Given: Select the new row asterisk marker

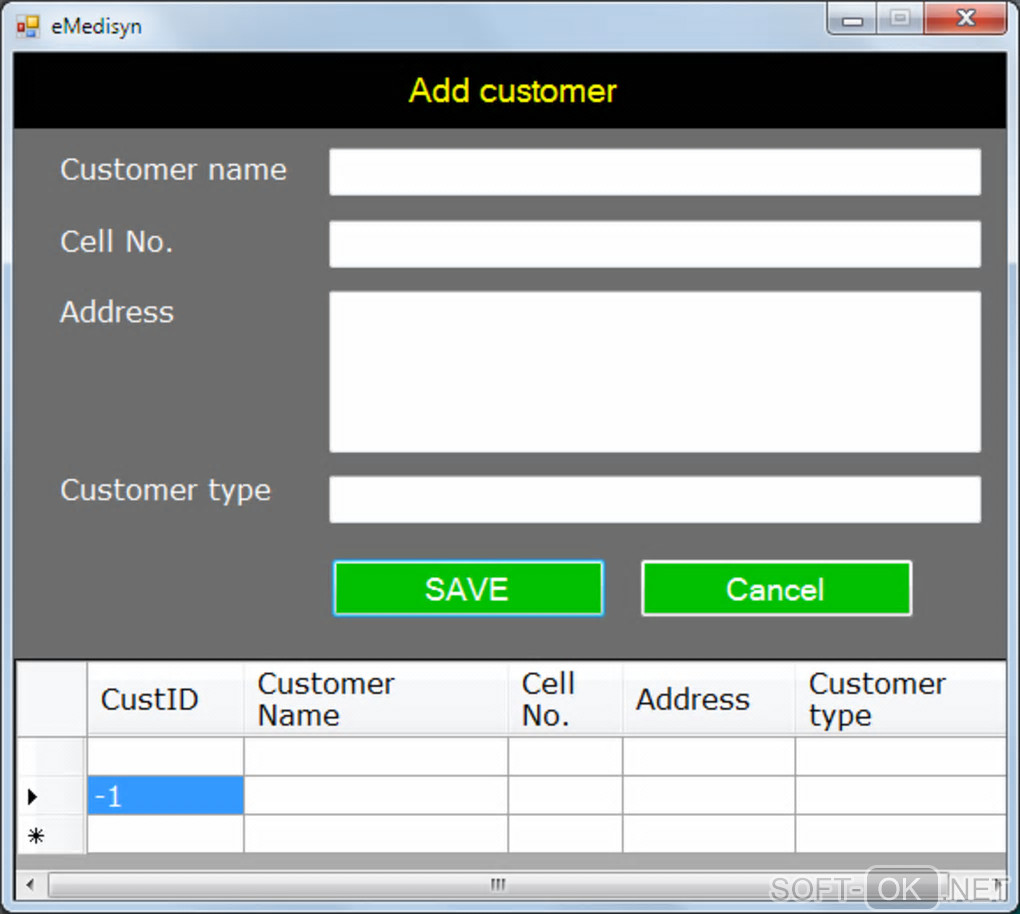Looking at the screenshot, I should [x=36, y=835].
